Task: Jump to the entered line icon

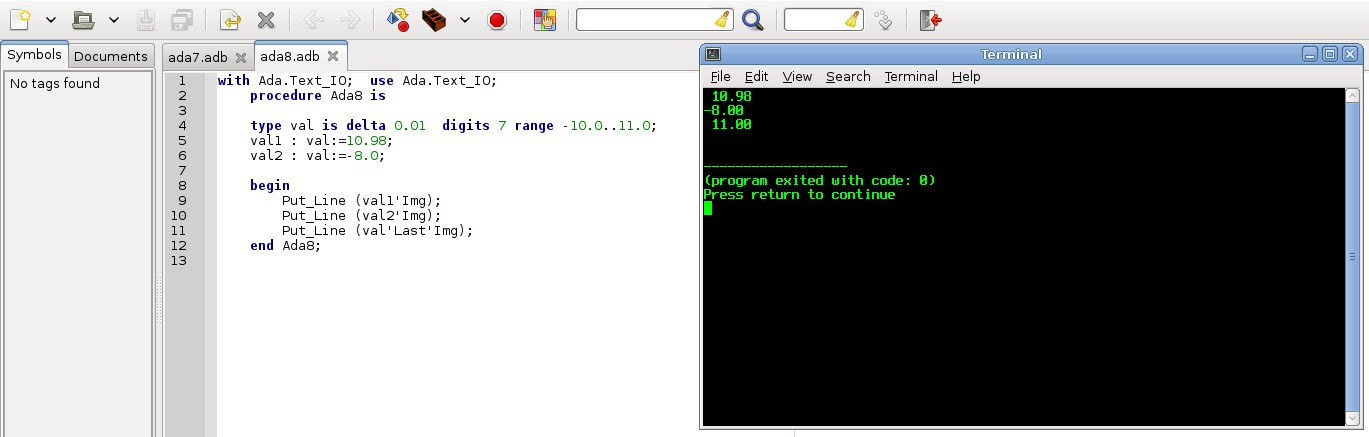Action: 883,19
